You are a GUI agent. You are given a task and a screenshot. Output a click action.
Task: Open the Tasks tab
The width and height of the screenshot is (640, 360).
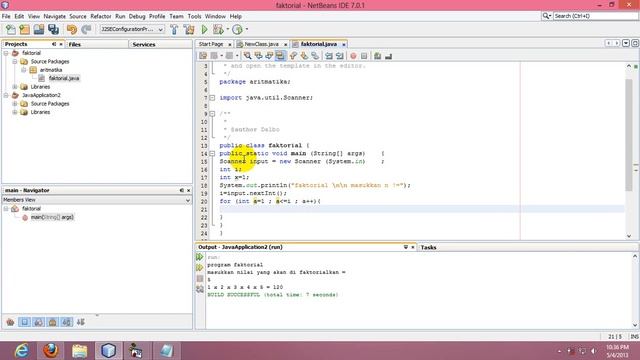tap(429, 247)
